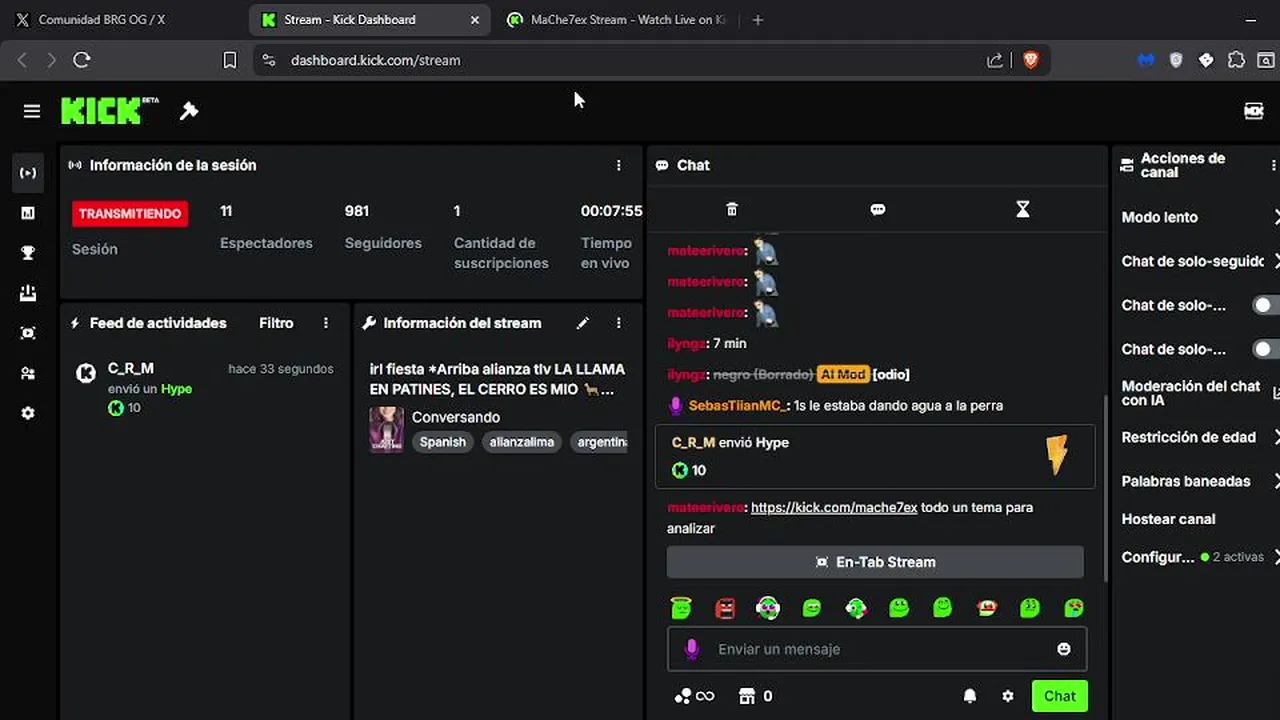This screenshot has width=1280, height=720.
Task: Open Moderación del chat con IA
Action: (x=1198, y=393)
